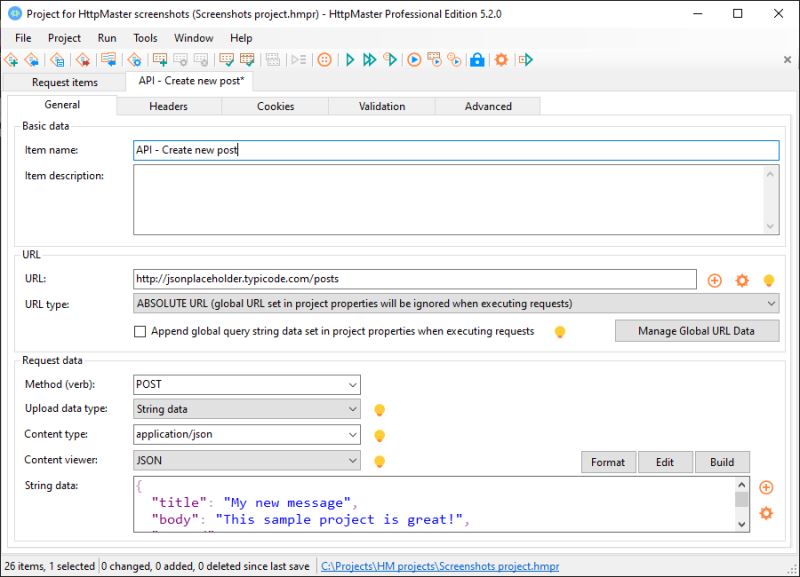Click the lightbulb hint beside append query checkbox
The height and width of the screenshot is (577, 800).
(560, 332)
